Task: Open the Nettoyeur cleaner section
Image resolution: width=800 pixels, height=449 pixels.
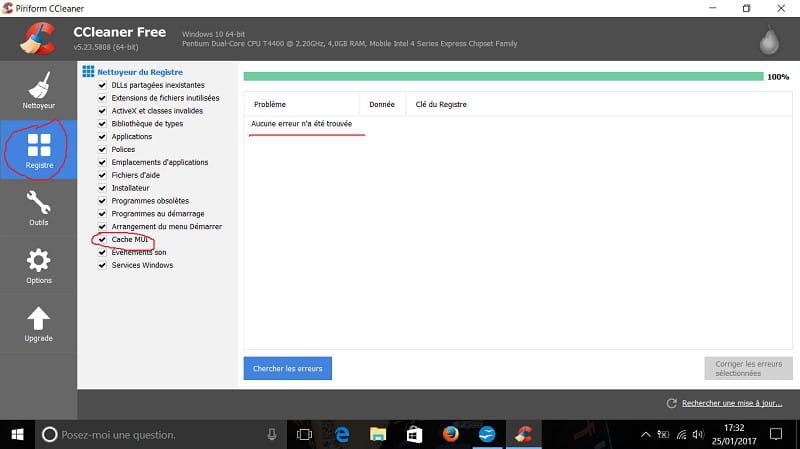Action: coord(39,91)
